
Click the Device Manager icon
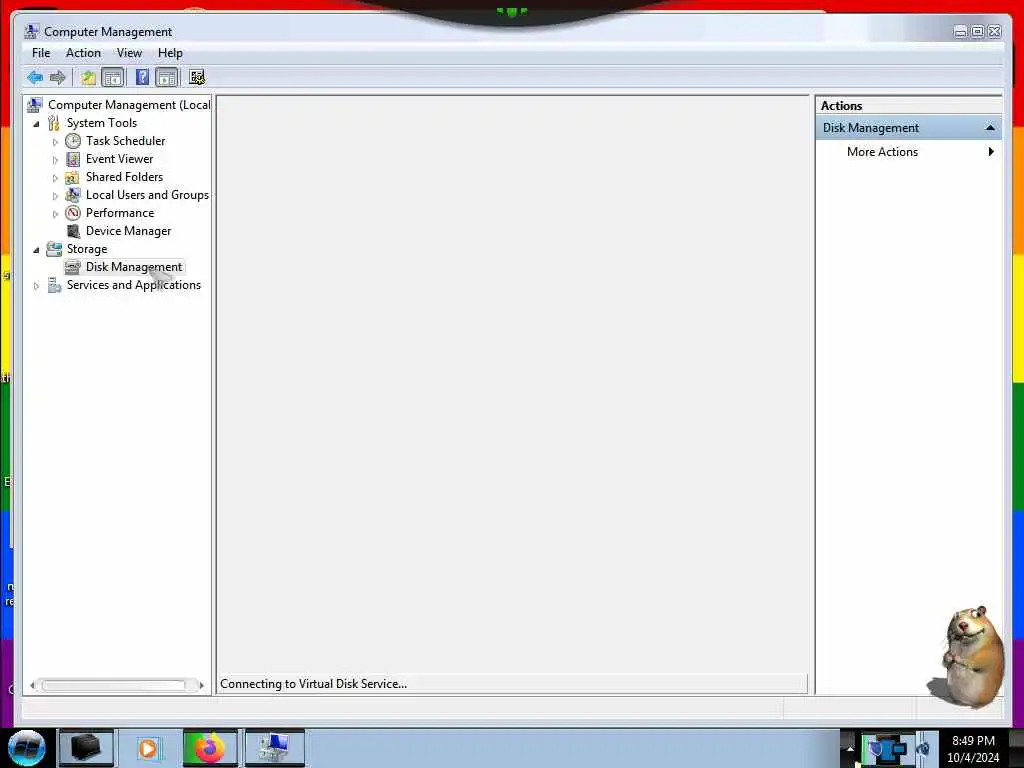pos(74,231)
